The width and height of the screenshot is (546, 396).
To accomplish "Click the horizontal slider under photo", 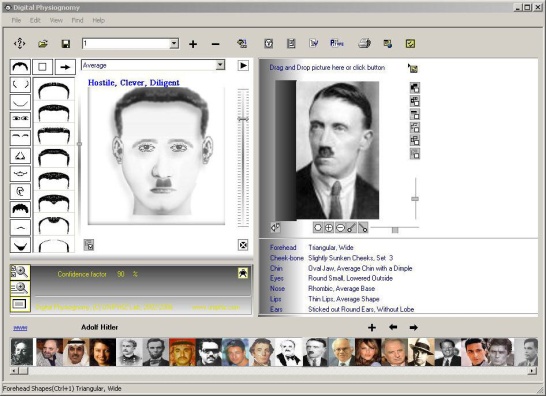I will point(395,229).
